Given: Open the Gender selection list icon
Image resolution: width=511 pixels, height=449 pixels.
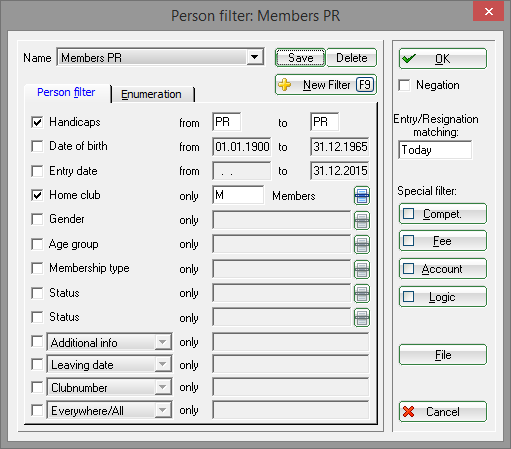Looking at the screenshot, I should [362, 220].
